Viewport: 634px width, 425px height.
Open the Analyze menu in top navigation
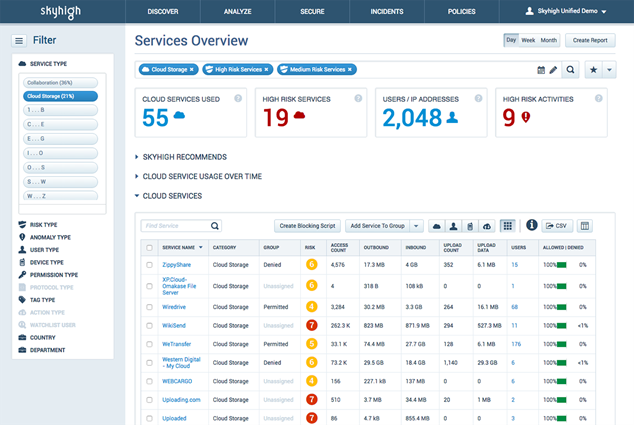pos(238,11)
